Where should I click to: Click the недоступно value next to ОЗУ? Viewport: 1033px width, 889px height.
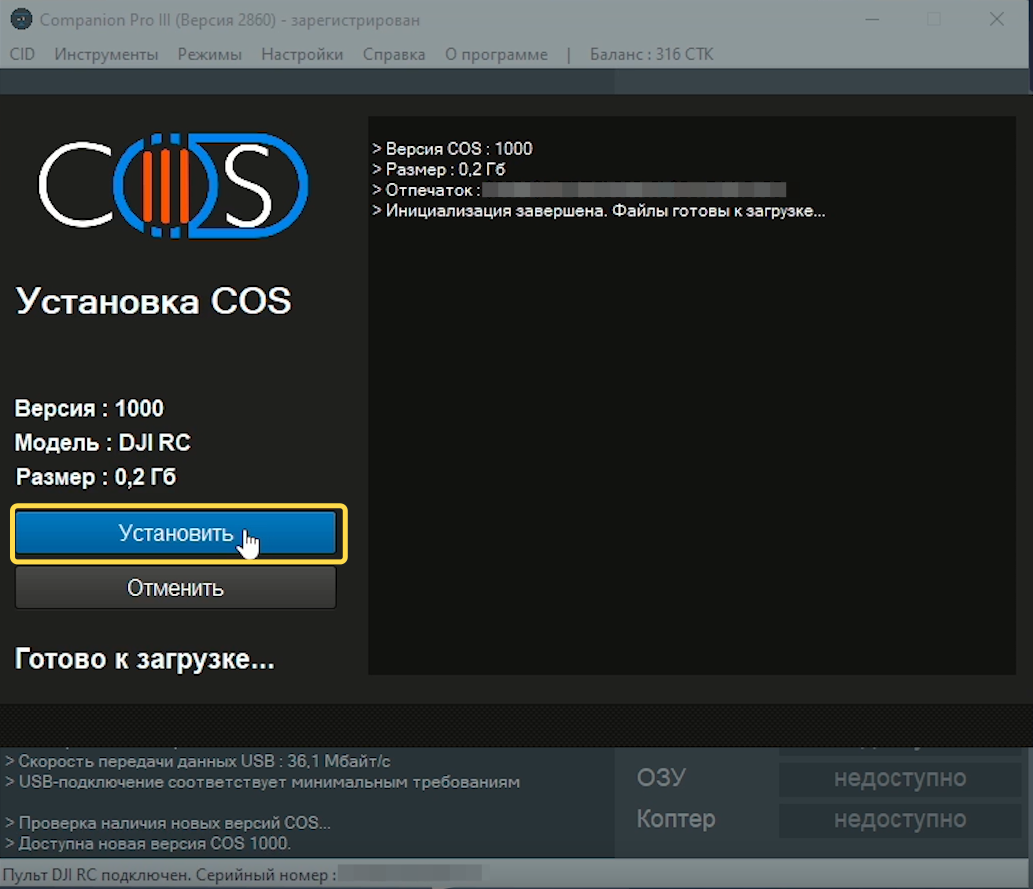pos(900,779)
